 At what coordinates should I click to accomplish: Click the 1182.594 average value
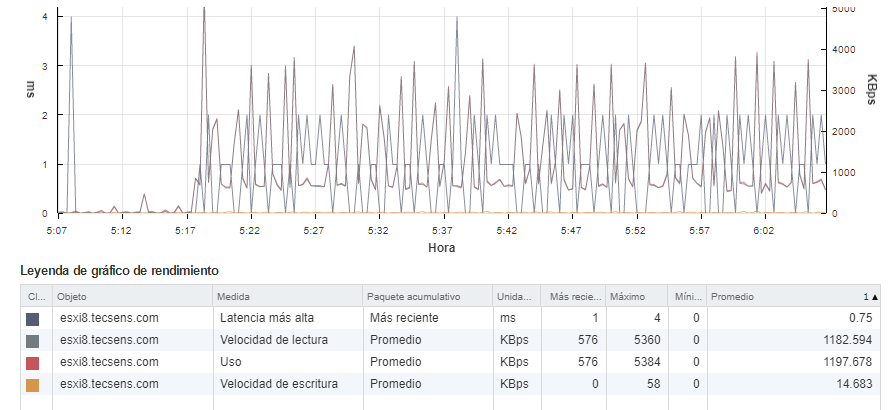(847, 340)
